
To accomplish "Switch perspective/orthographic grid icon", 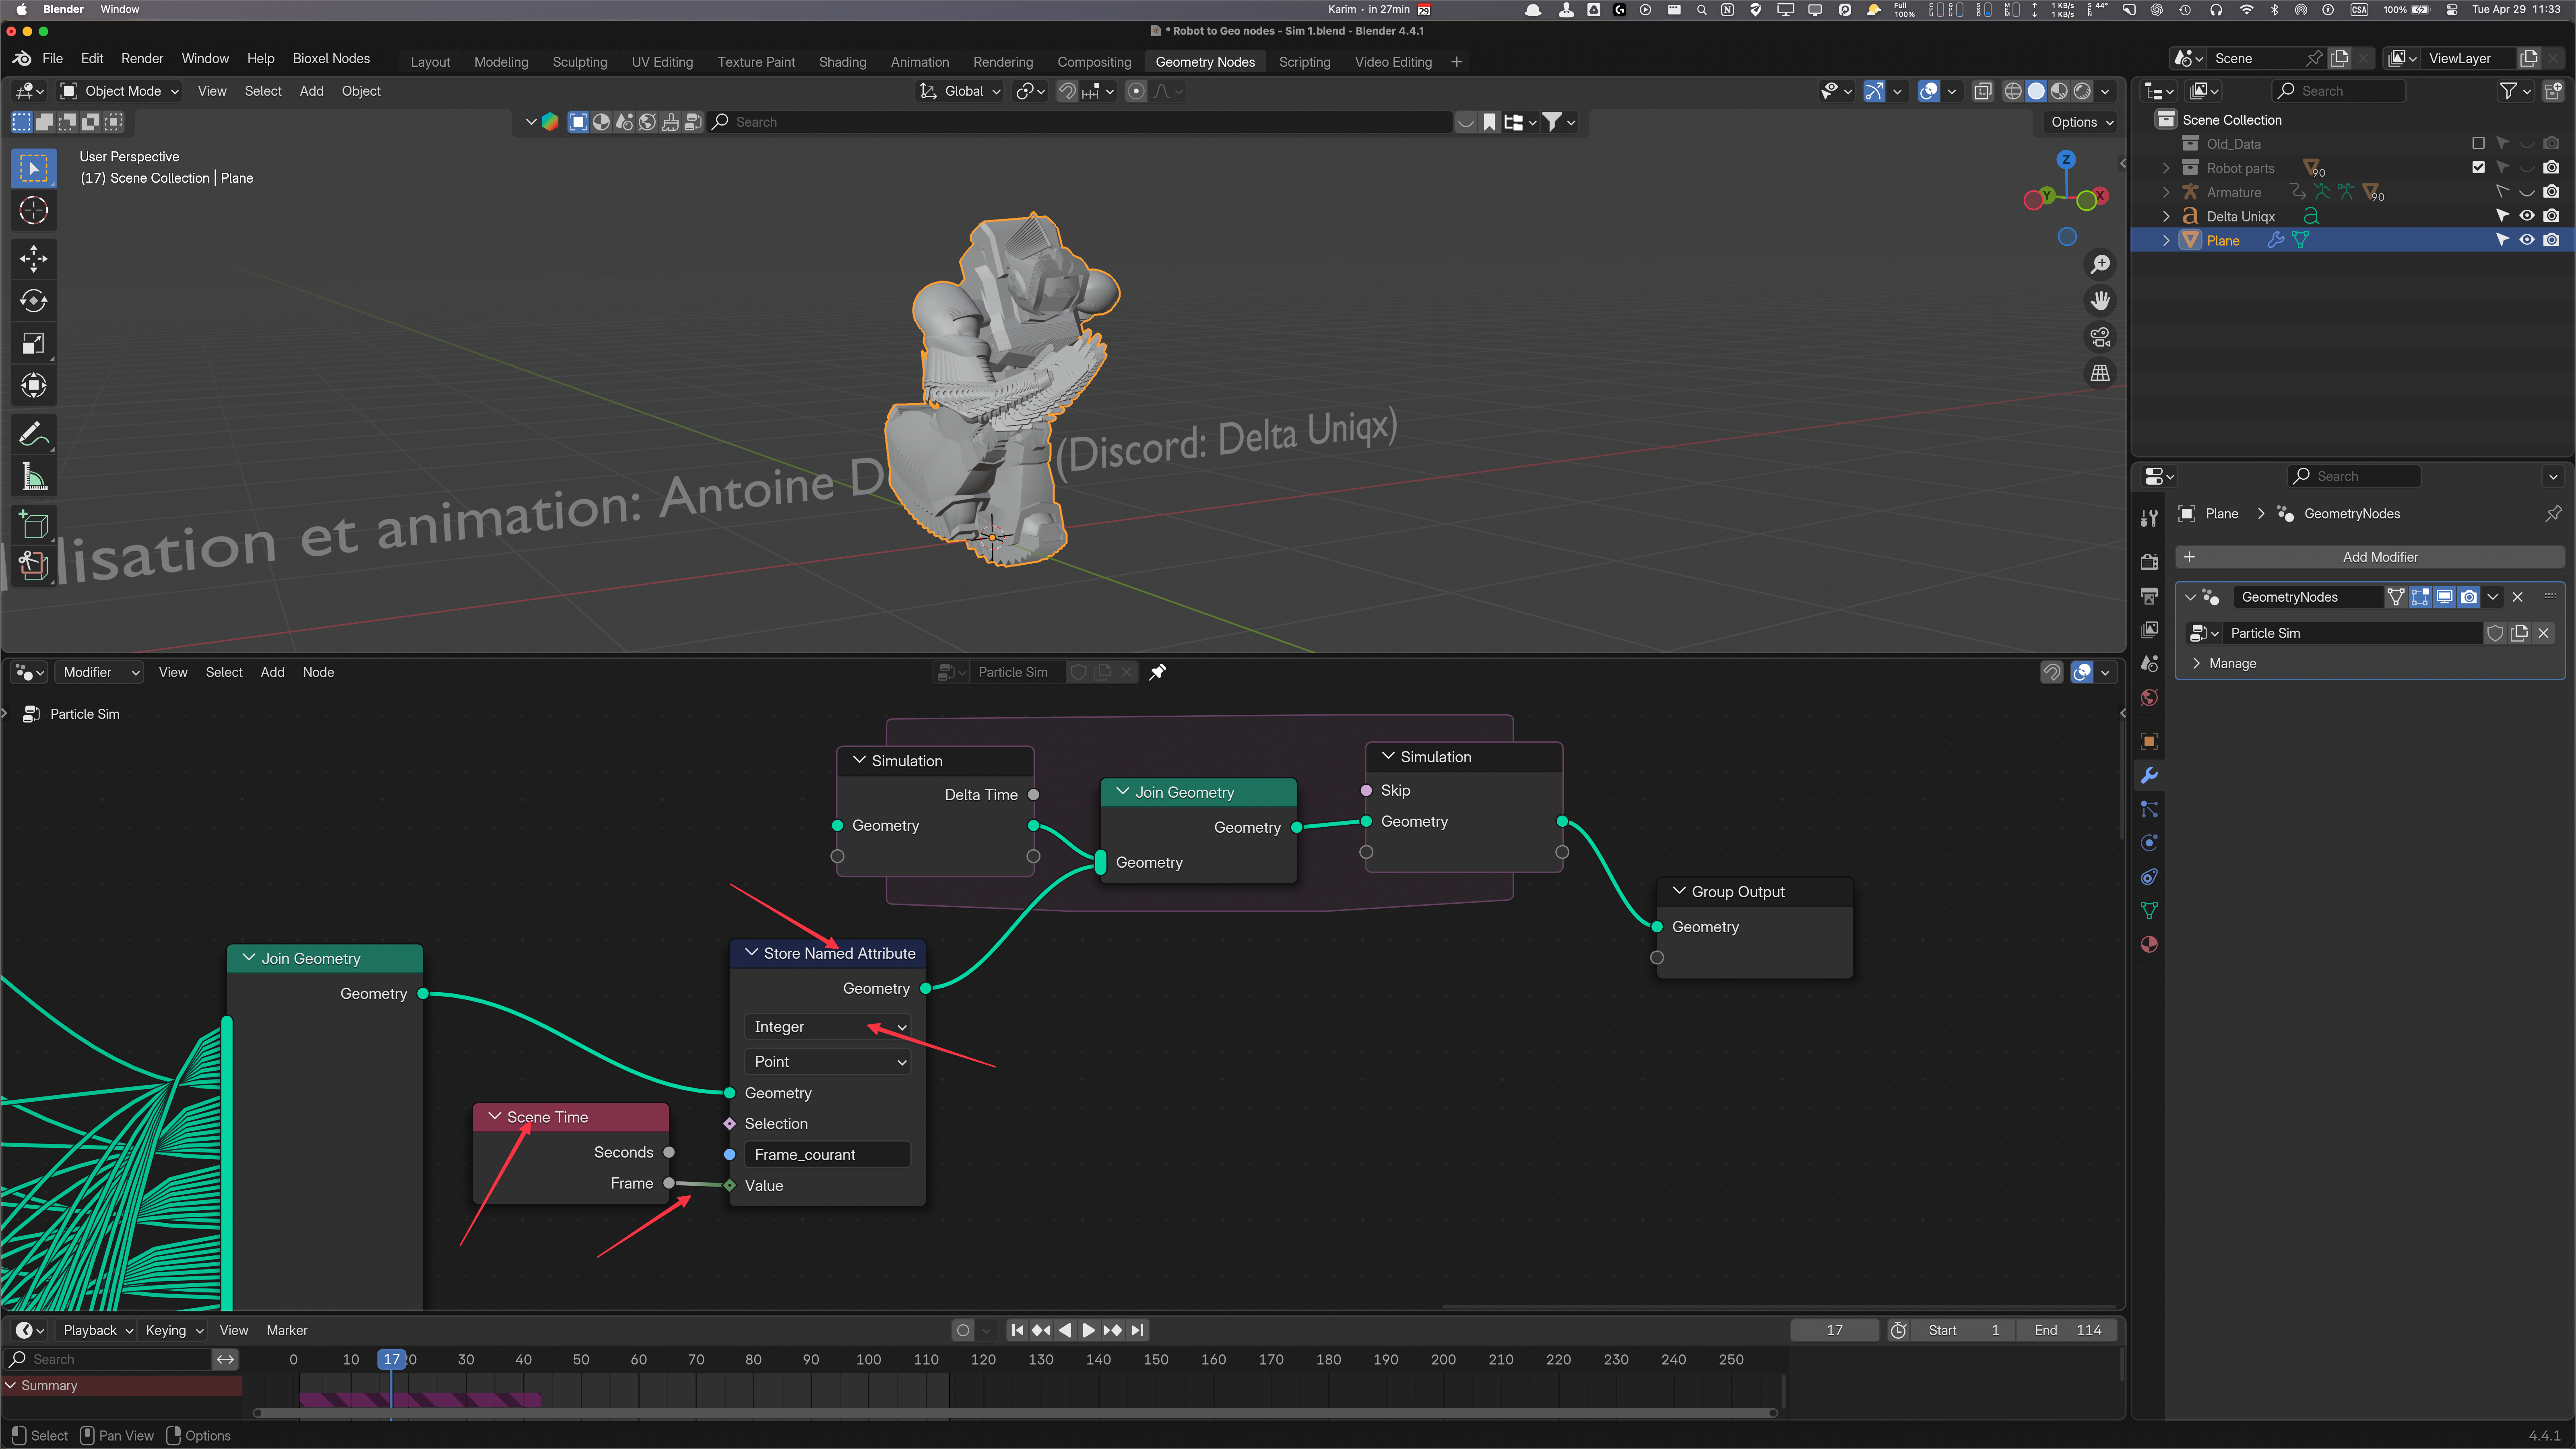I will coord(2100,373).
